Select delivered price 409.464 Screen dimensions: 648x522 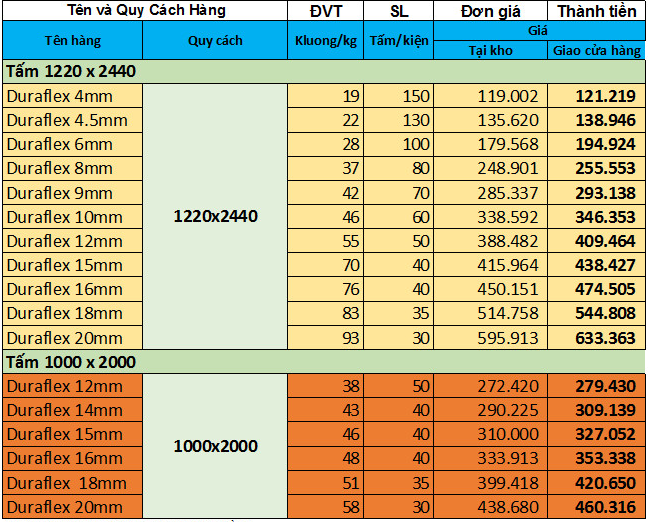pyautogui.click(x=596, y=241)
